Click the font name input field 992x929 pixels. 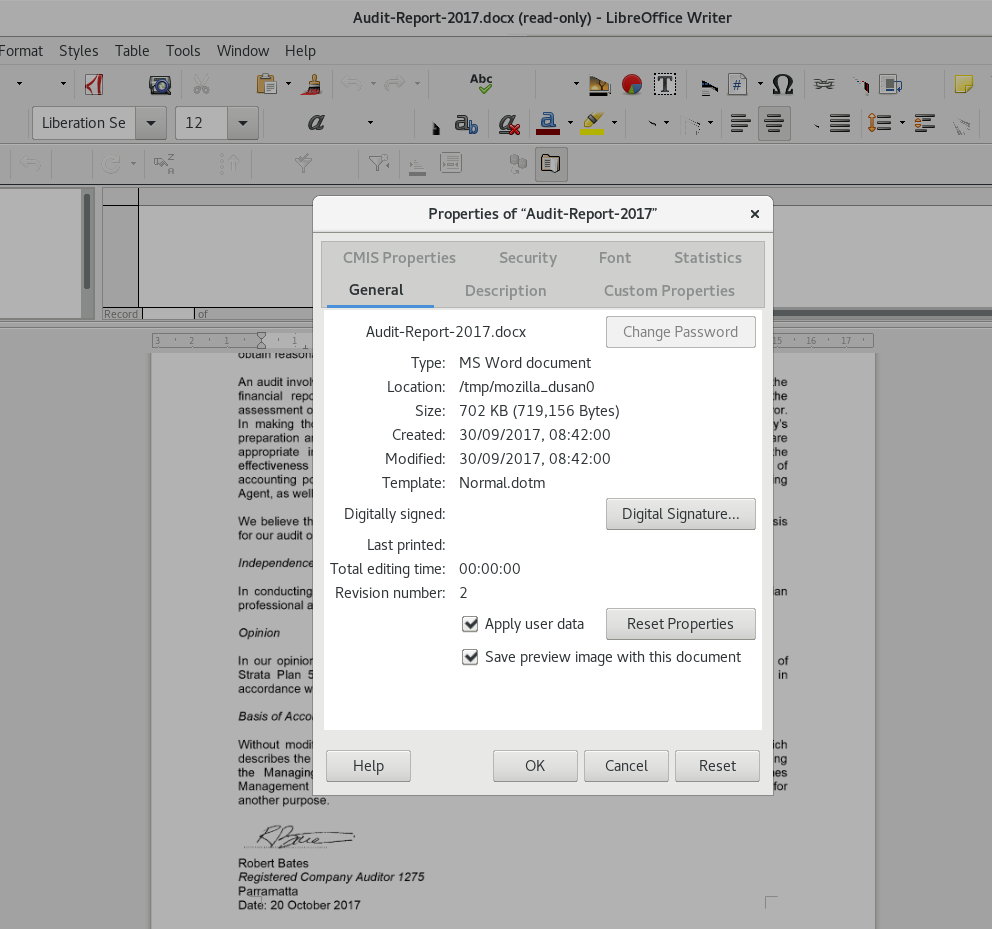[x=84, y=123]
